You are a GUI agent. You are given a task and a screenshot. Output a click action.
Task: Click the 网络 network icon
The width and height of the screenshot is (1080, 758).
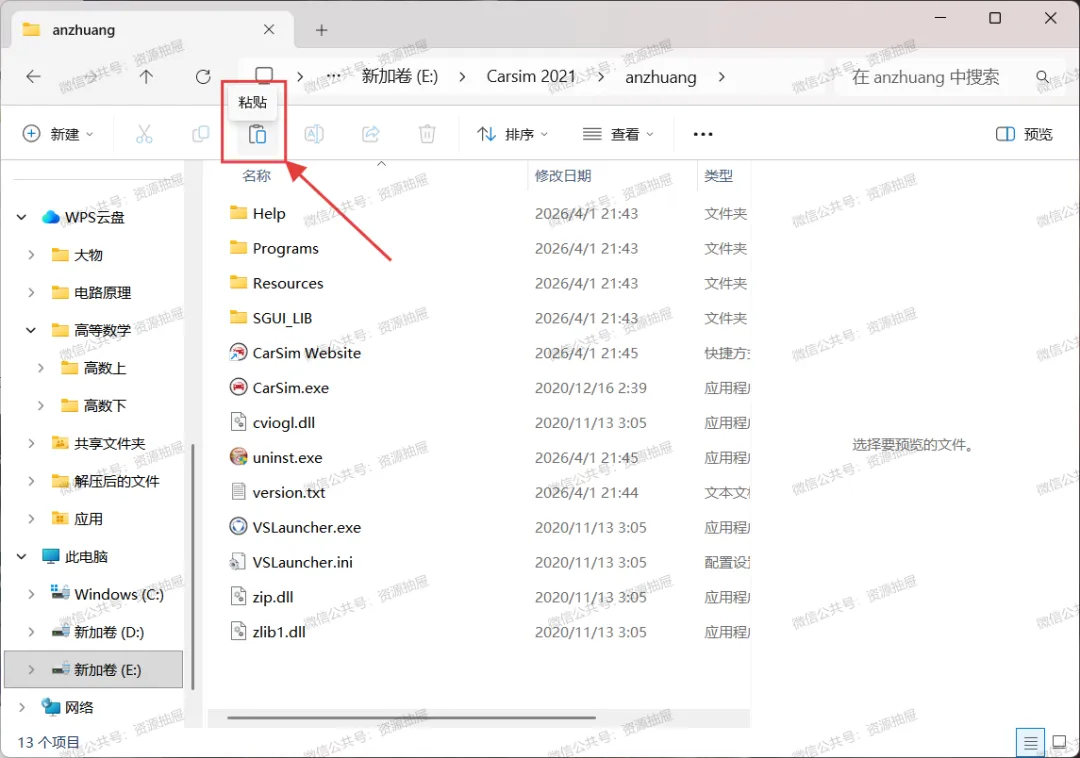(51, 707)
